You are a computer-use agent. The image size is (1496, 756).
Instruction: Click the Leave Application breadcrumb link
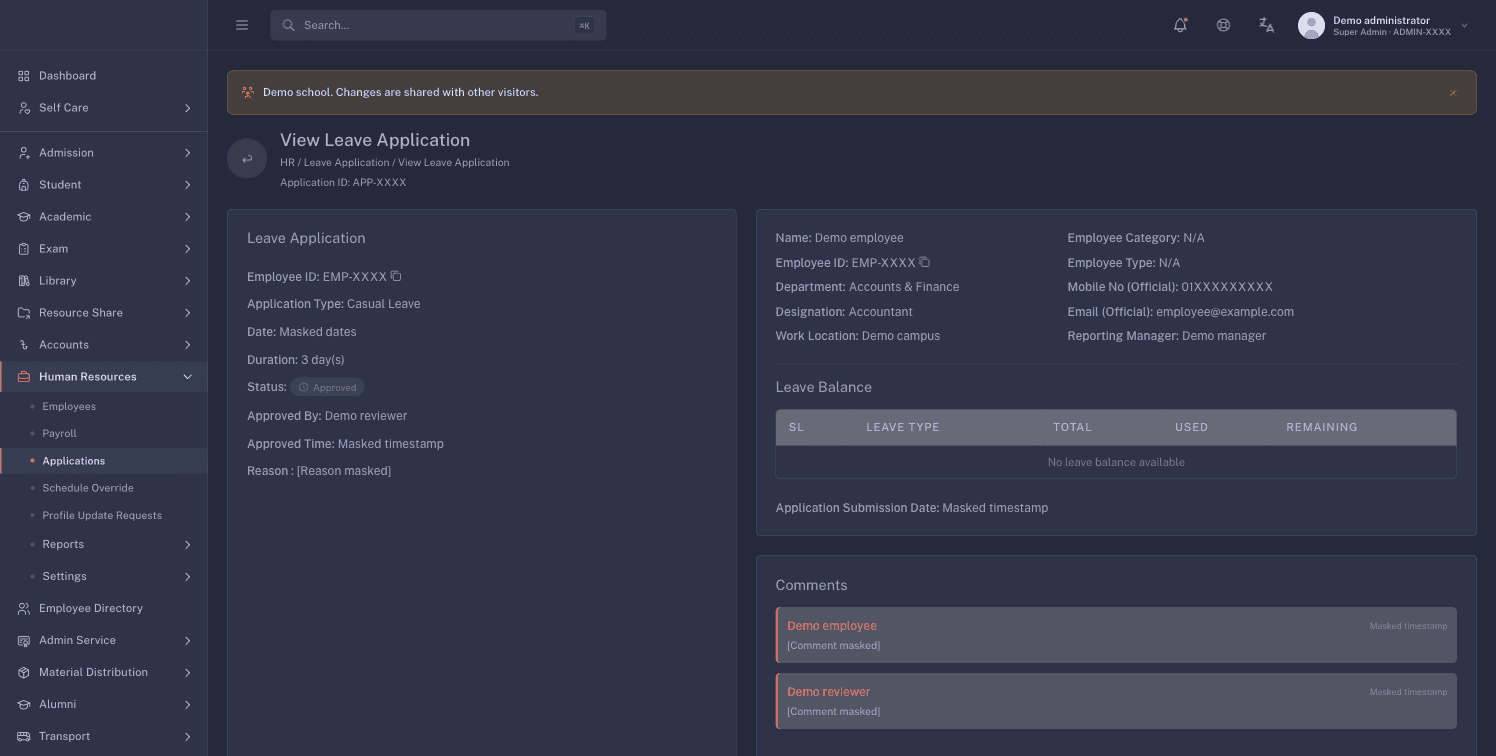click(346, 162)
